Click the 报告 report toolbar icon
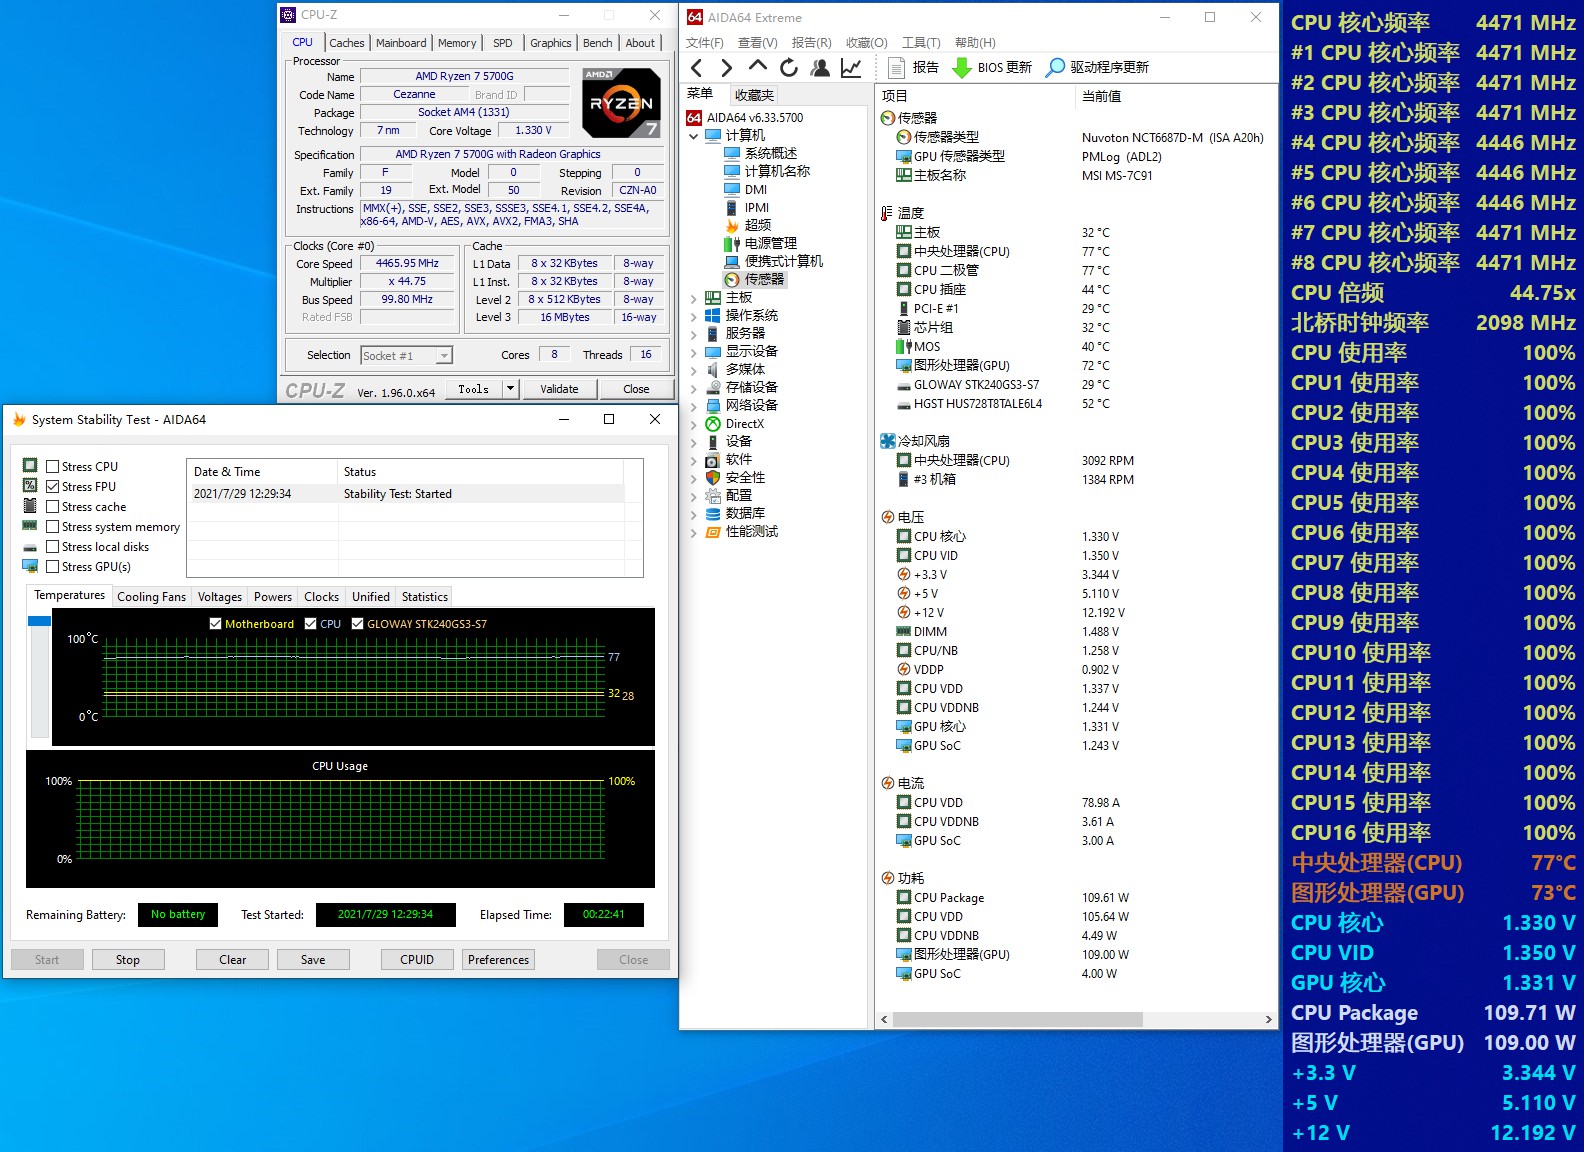 click(896, 67)
